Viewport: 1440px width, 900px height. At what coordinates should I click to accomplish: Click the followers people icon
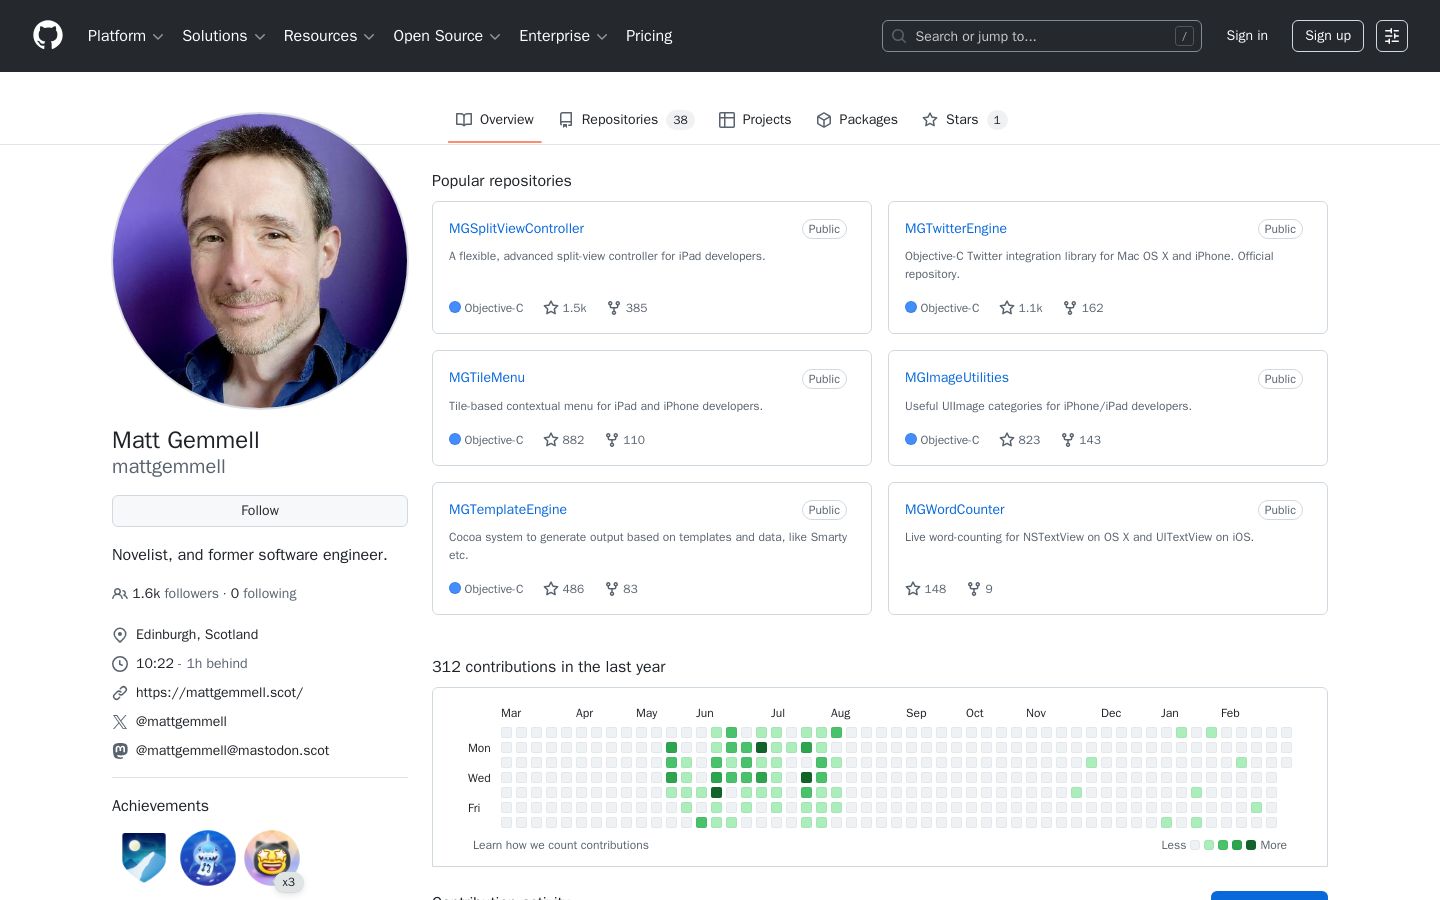click(120, 594)
